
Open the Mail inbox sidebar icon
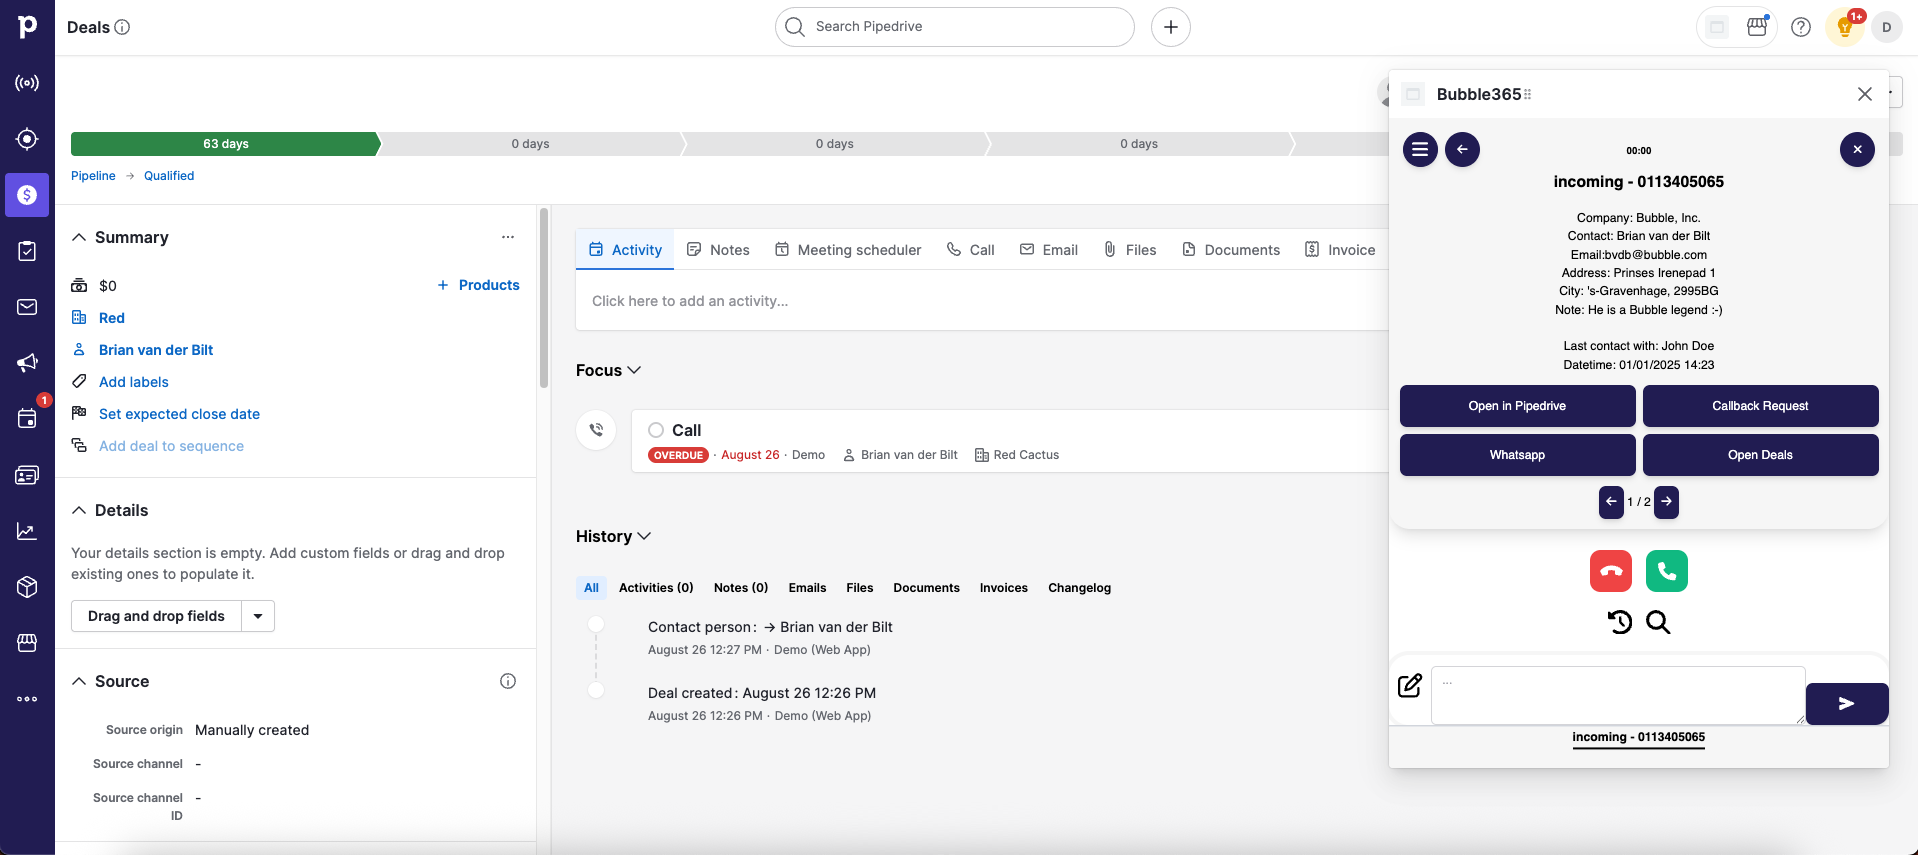click(27, 307)
